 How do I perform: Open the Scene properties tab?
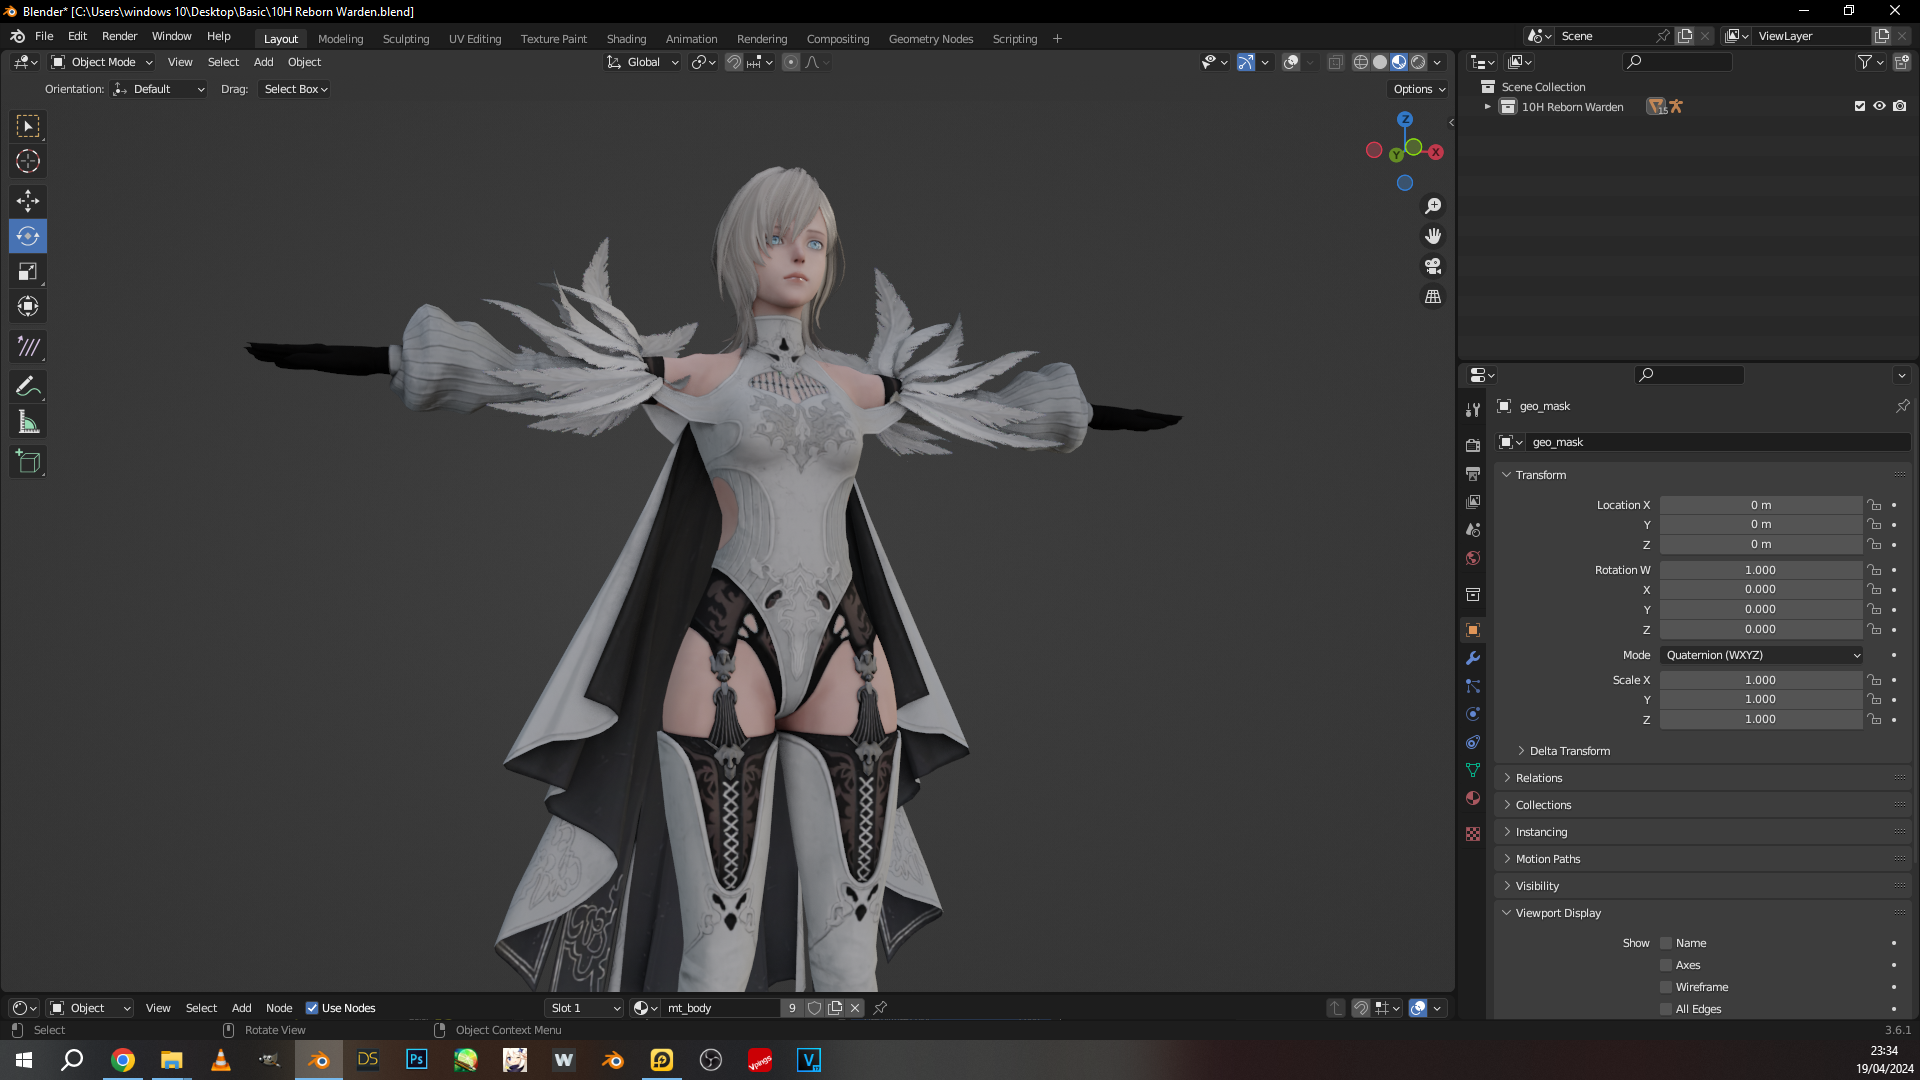(x=1473, y=530)
